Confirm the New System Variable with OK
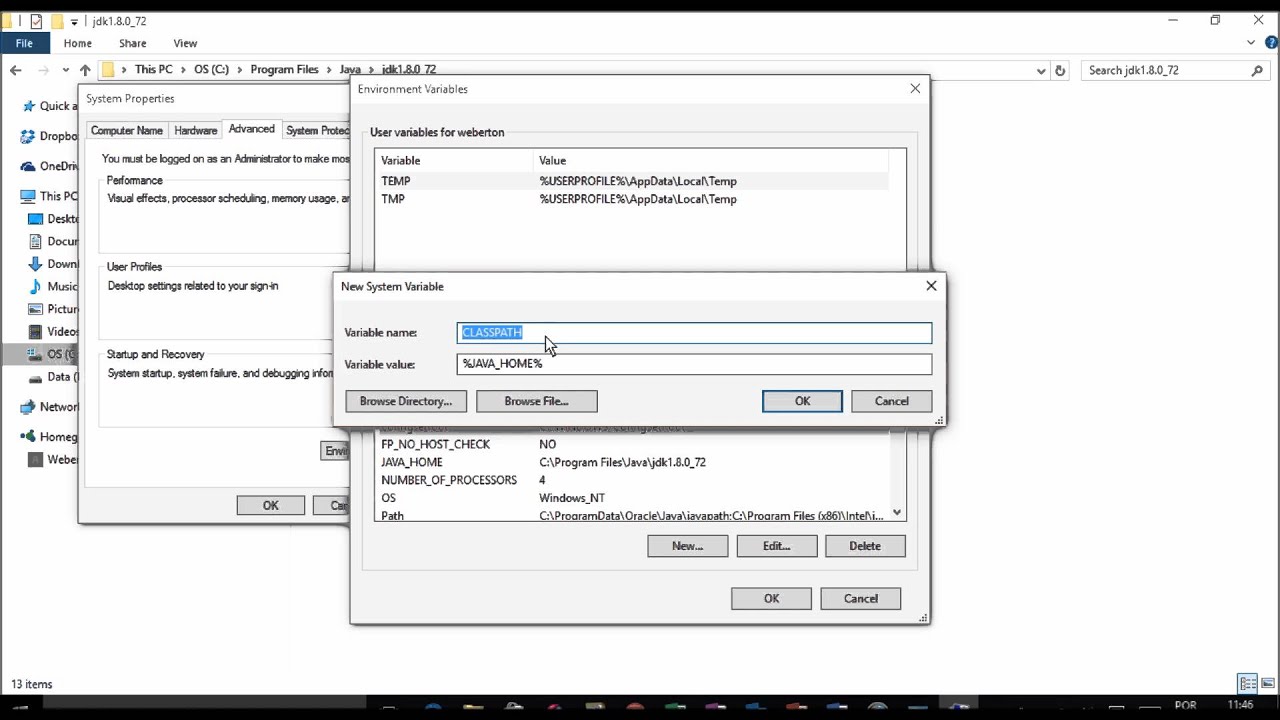The width and height of the screenshot is (1280, 720). tap(802, 401)
